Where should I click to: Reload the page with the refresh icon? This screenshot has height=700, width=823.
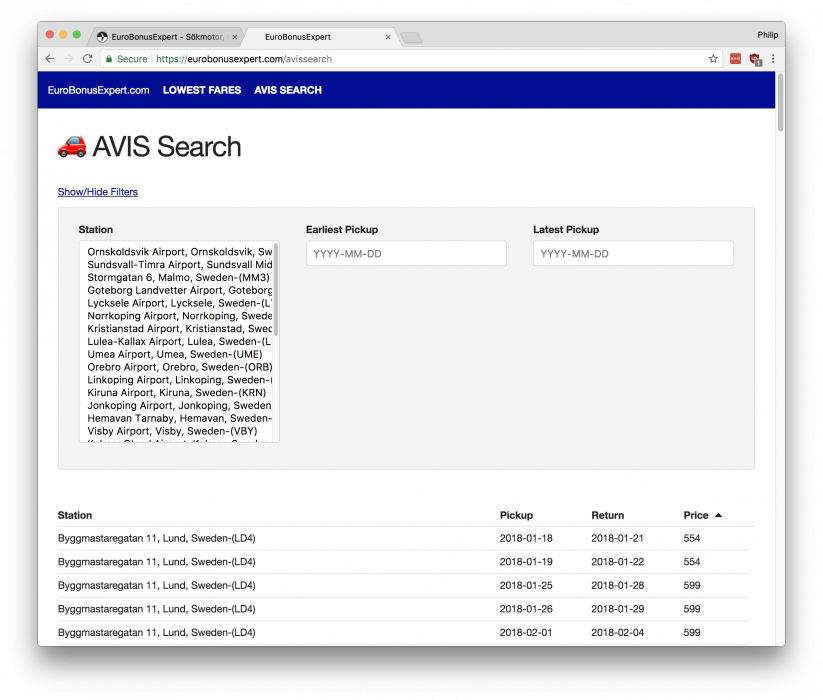87,59
